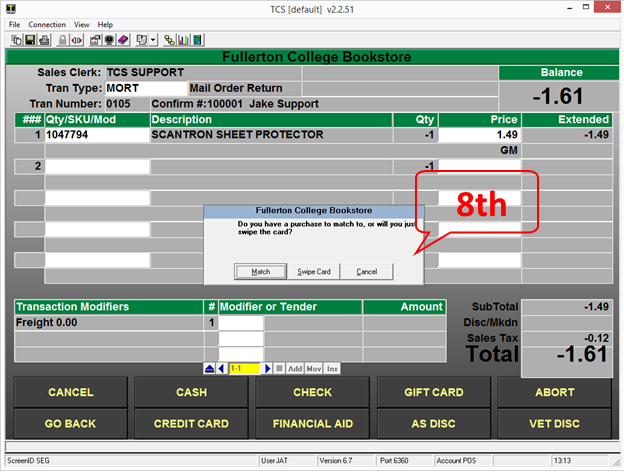The width and height of the screenshot is (624, 472).
Task: Select the FINANCIAL AID tender button
Action: coord(312,424)
